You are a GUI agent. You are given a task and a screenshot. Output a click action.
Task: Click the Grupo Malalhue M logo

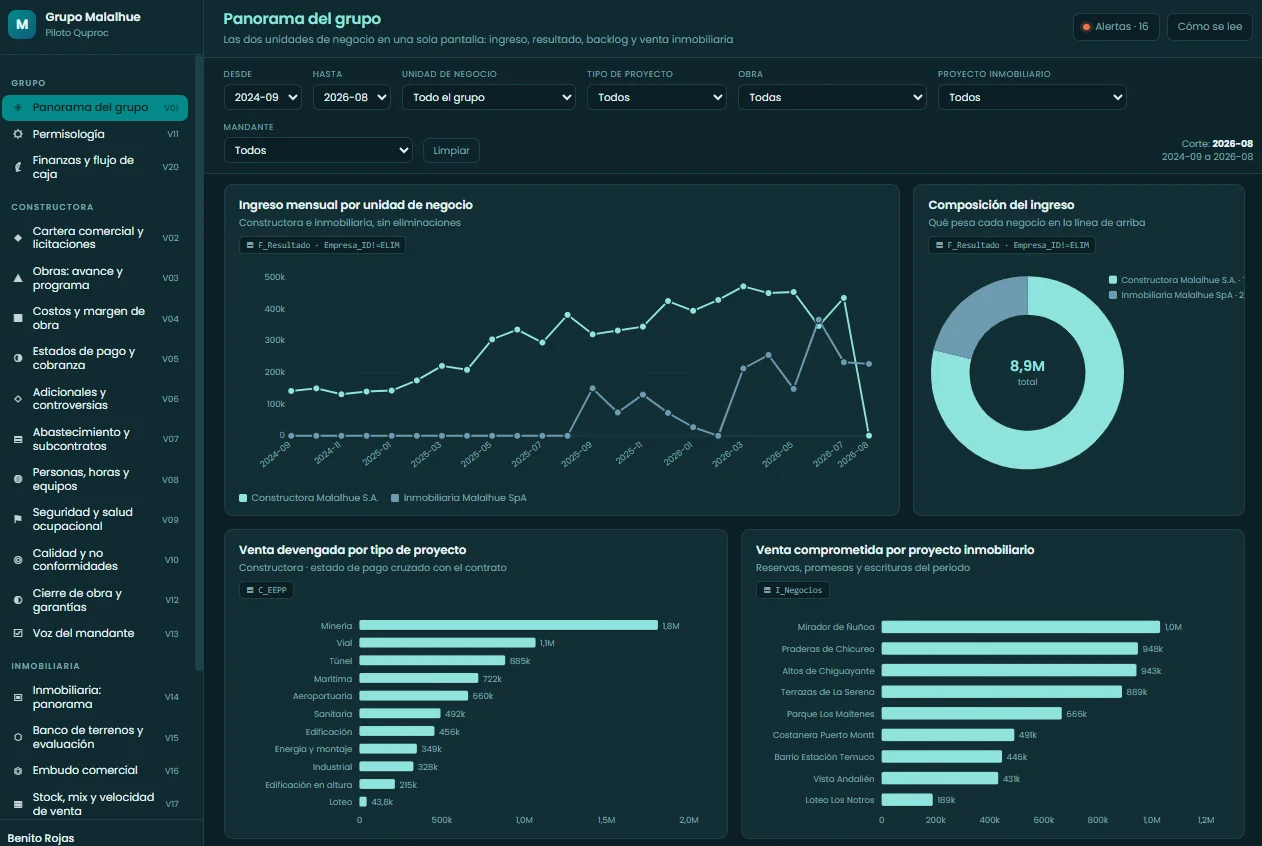click(x=22, y=24)
